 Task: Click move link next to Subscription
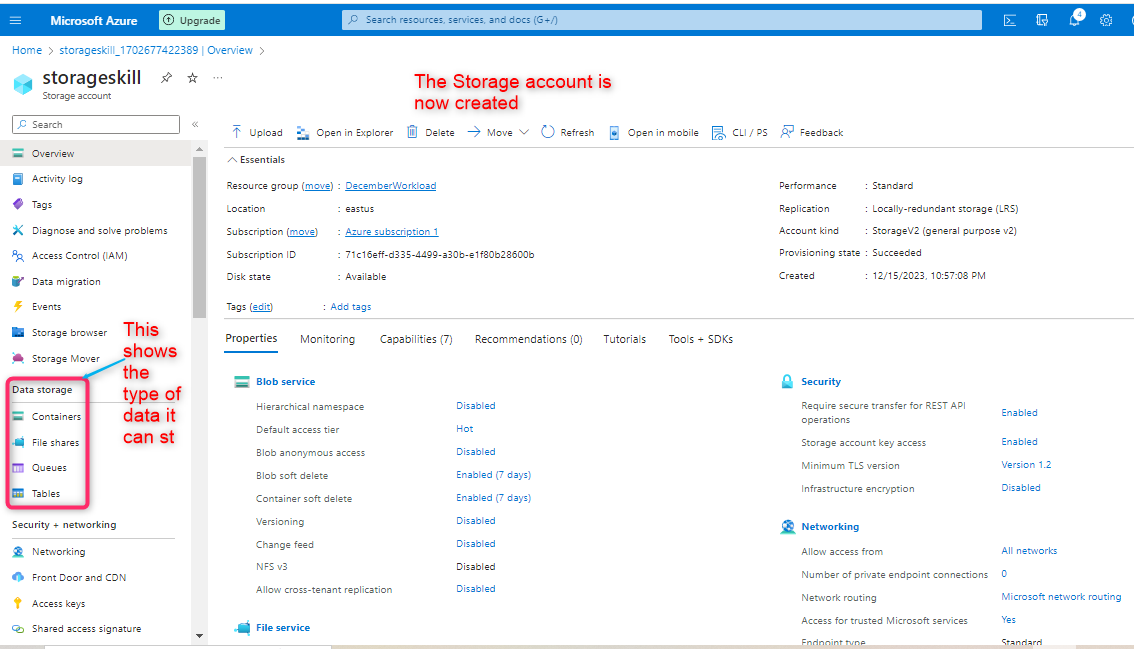(302, 232)
